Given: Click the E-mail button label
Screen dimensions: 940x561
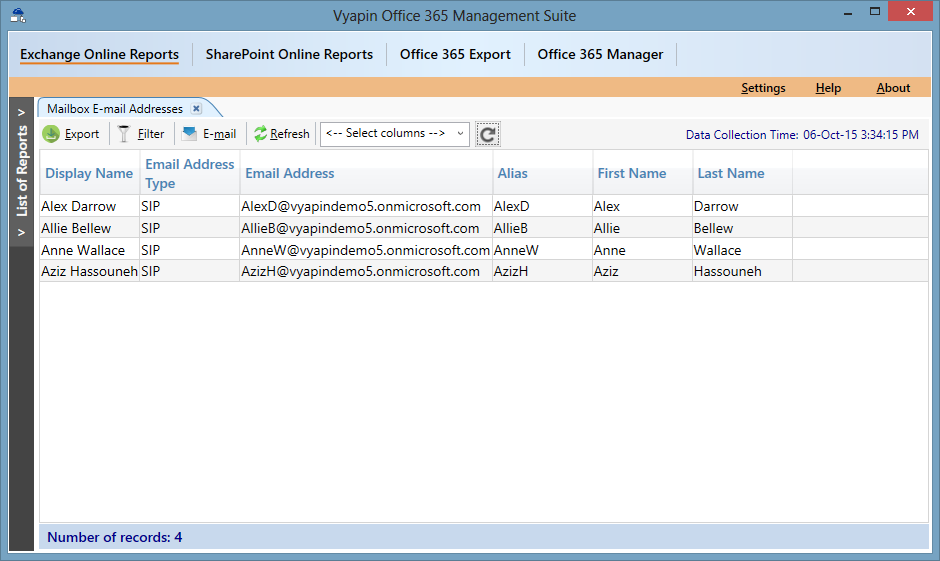Looking at the screenshot, I should 219,134.
